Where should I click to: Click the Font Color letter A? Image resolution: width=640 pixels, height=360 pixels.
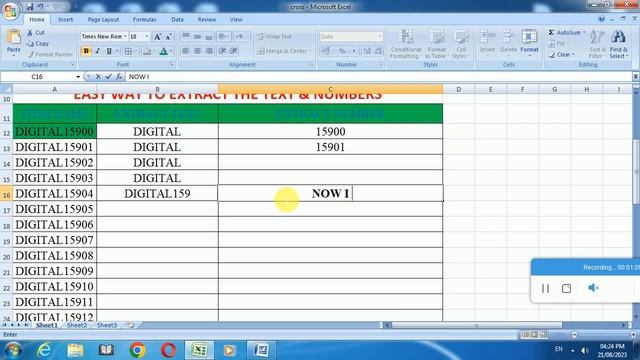163,51
